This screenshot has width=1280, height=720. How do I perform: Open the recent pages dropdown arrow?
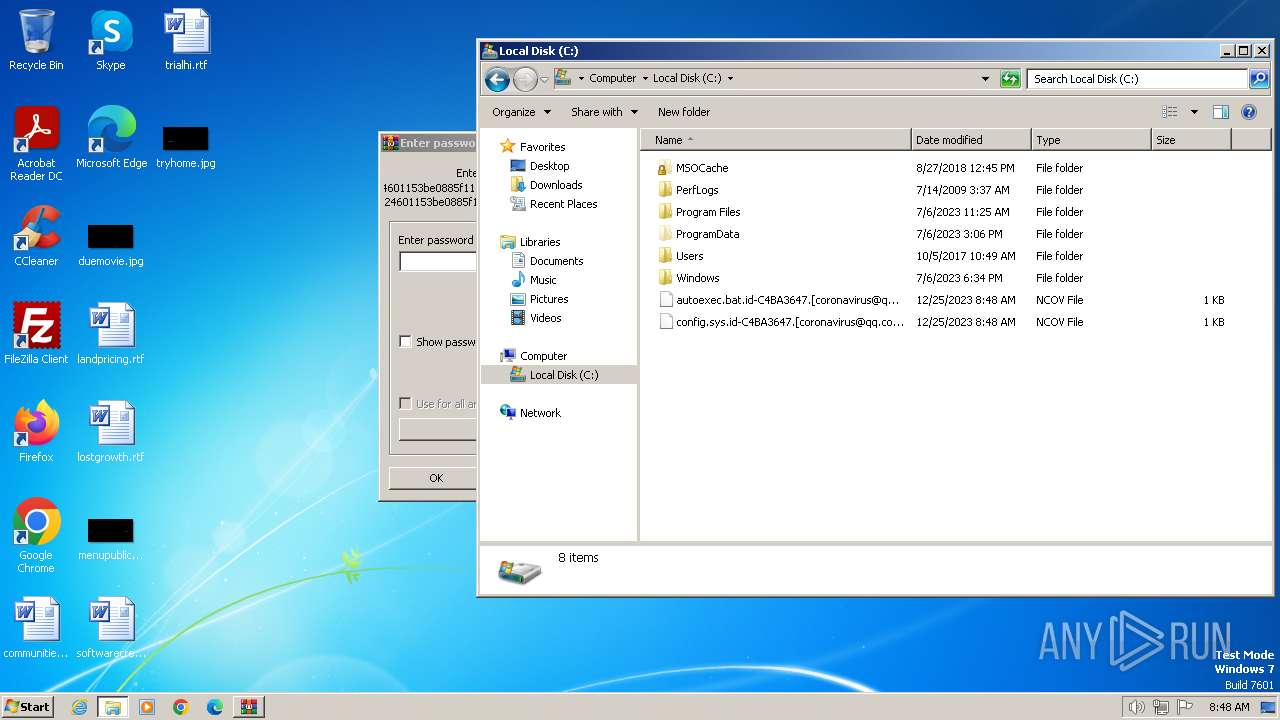tap(545, 79)
